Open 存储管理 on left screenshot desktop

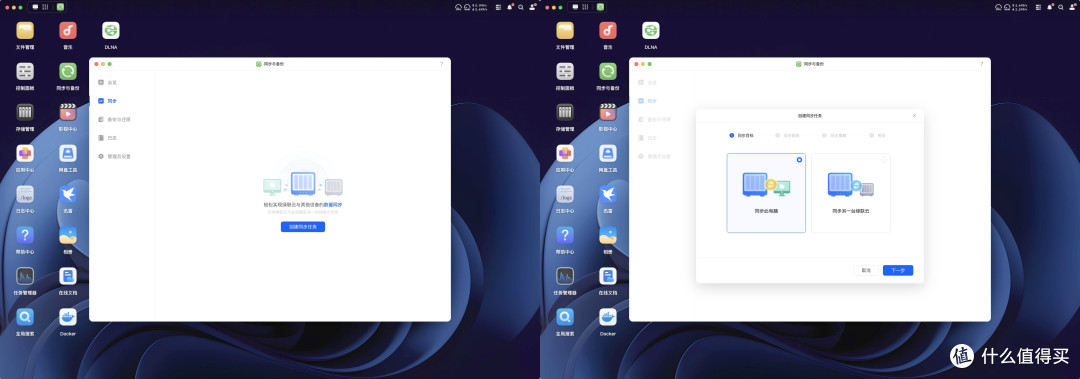coord(25,112)
